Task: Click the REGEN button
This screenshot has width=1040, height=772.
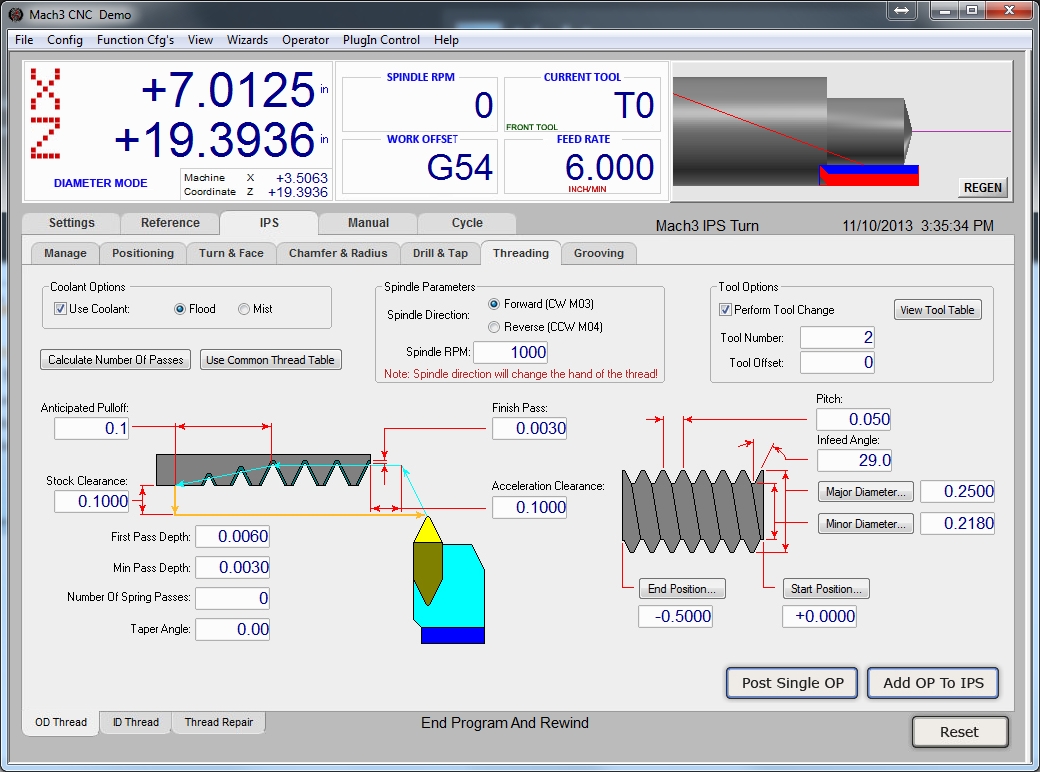Action: [982, 188]
